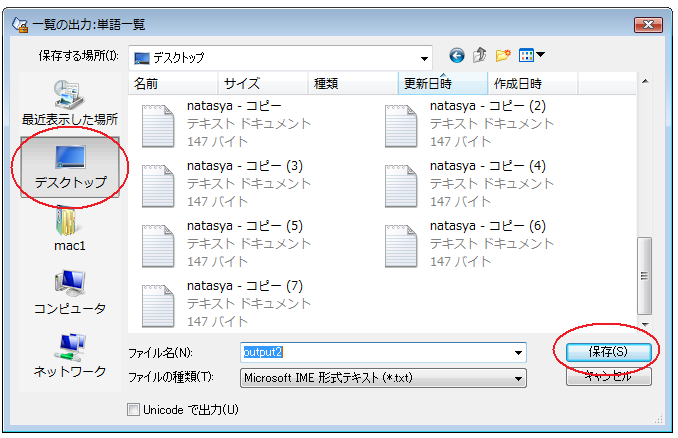Go up one folder level
This screenshot has height=438, width=678.
(480, 56)
